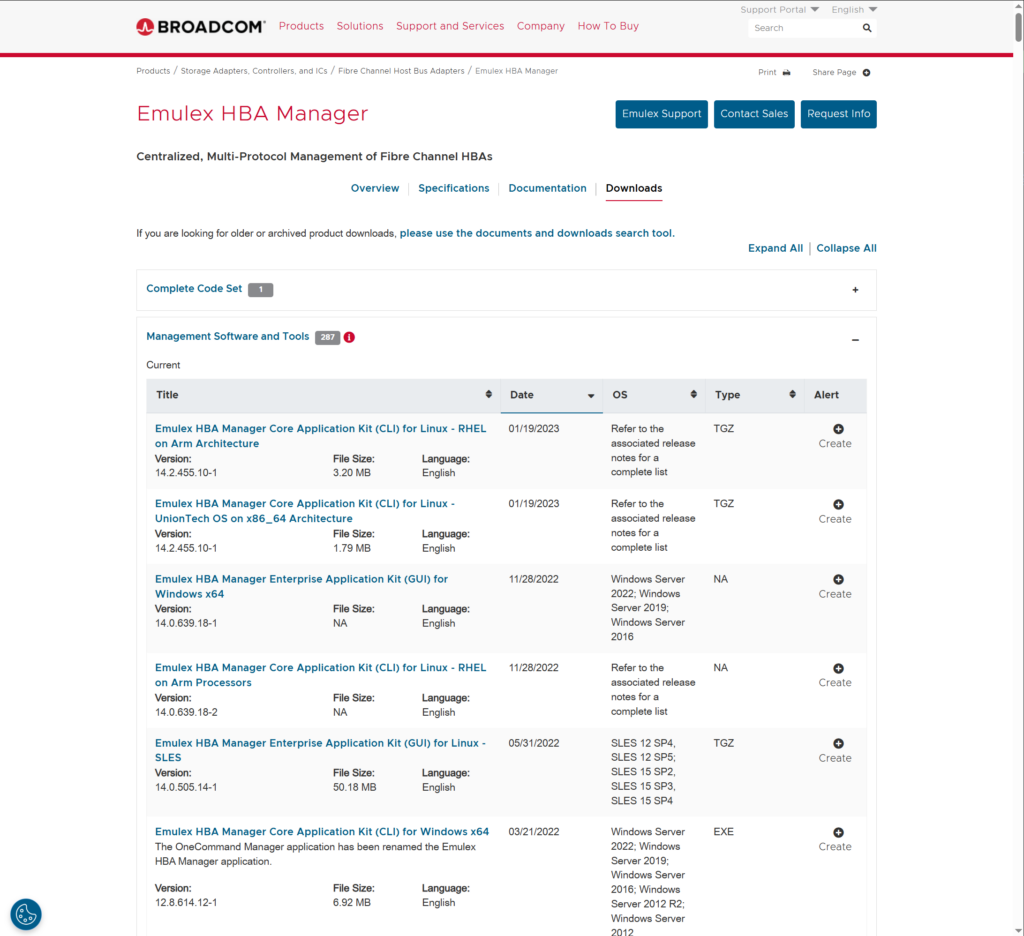Click the Emulex Support button

pos(661,114)
